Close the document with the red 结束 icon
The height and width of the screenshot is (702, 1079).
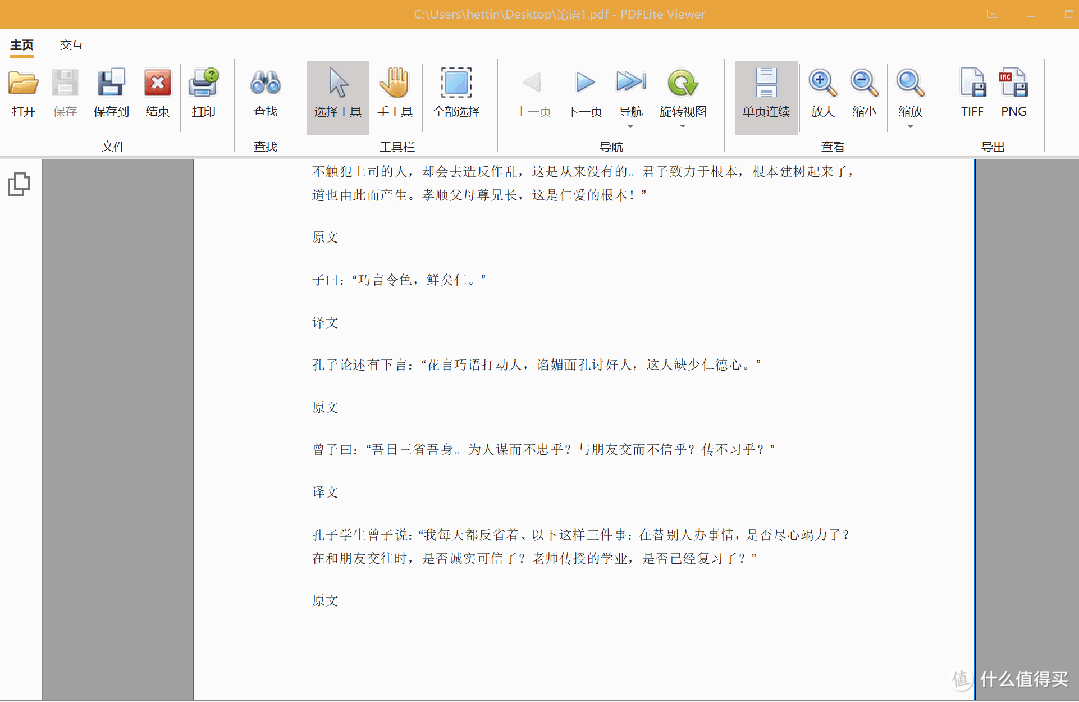158,83
